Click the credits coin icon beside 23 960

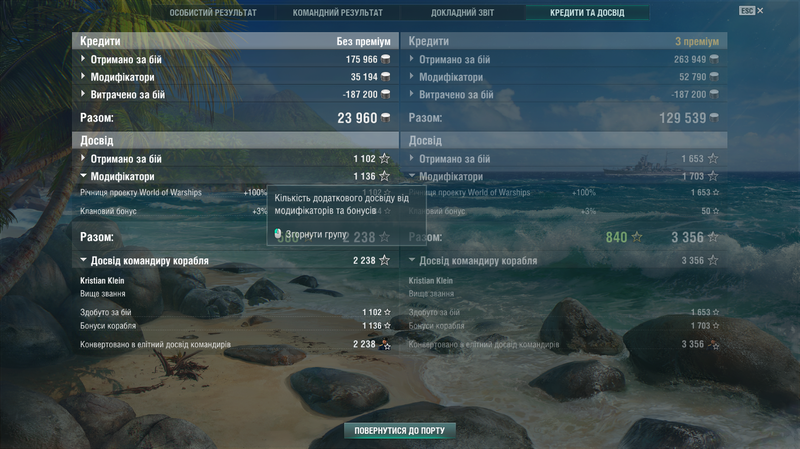coord(386,118)
